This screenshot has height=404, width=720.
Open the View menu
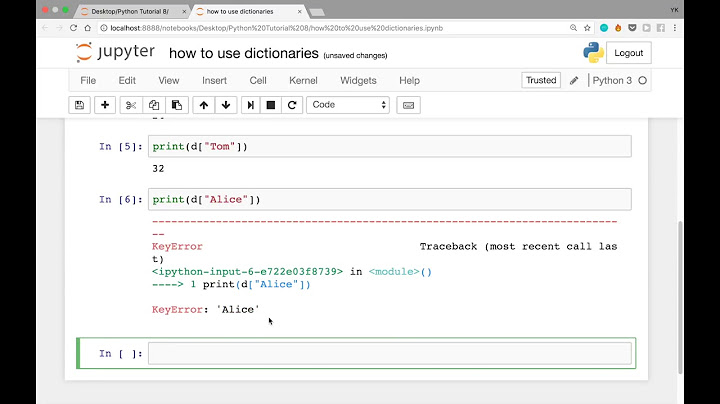click(169, 80)
